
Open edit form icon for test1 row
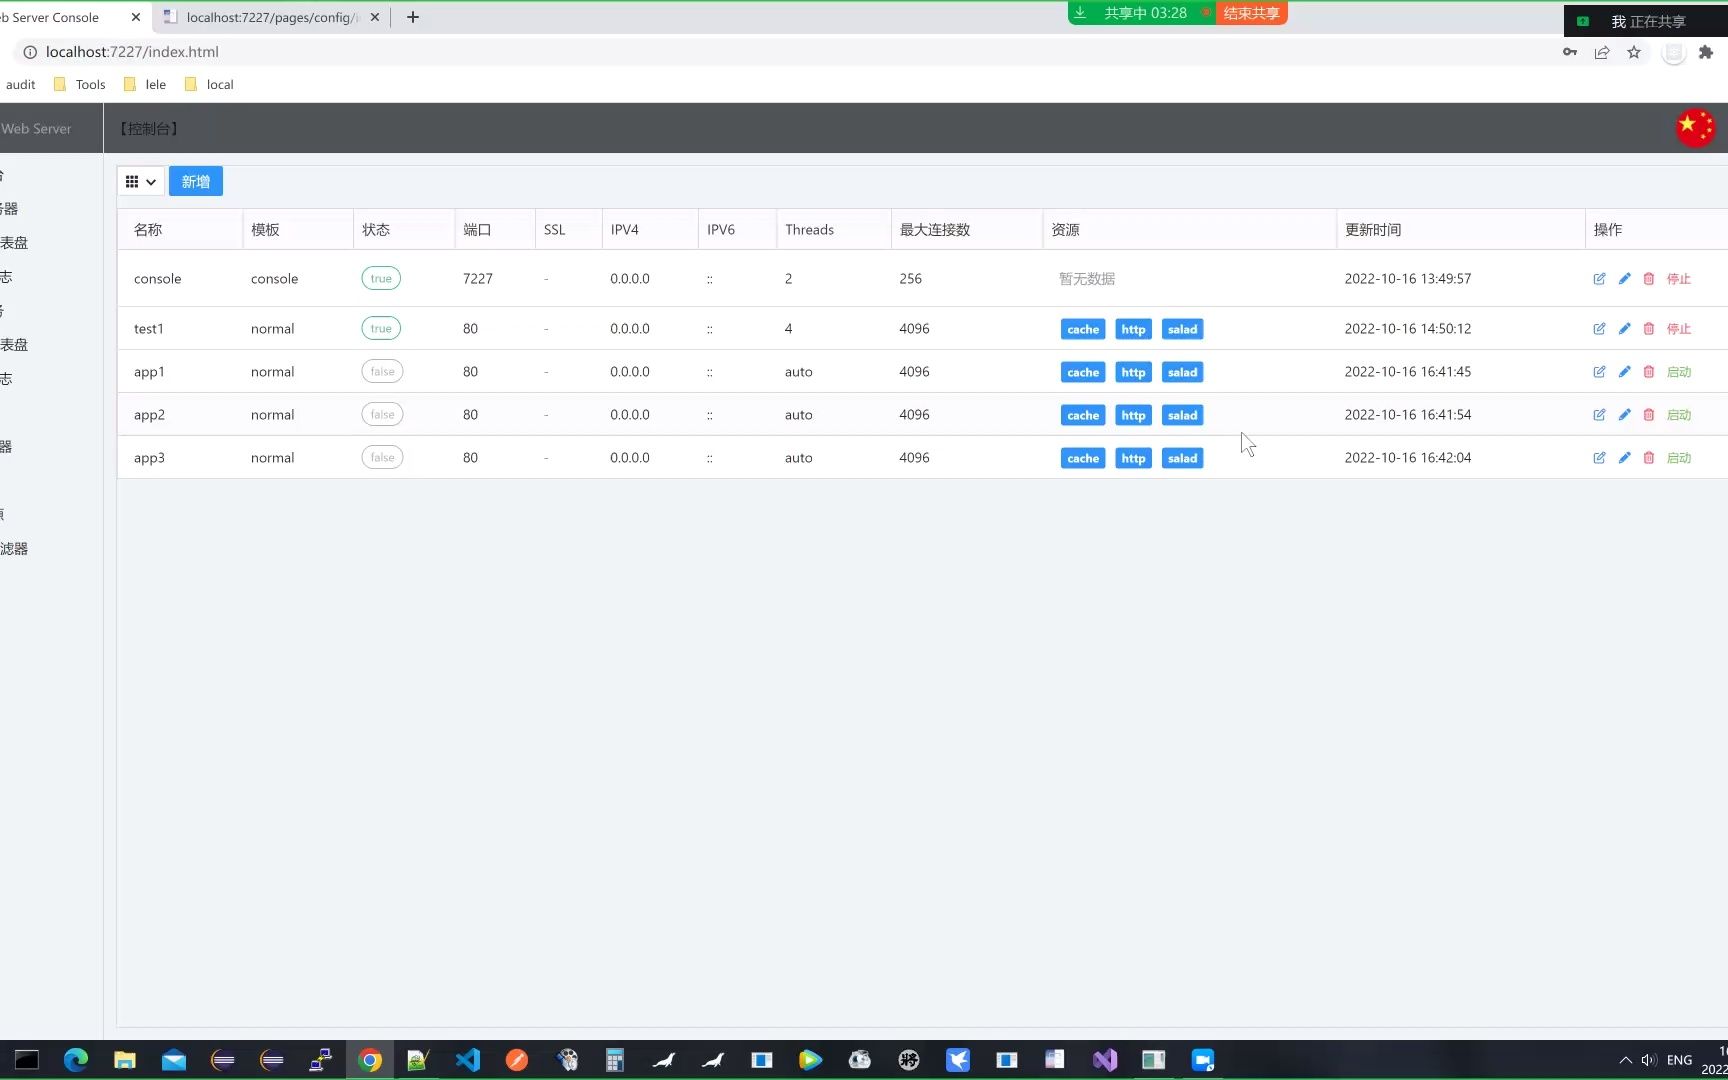(x=1599, y=329)
